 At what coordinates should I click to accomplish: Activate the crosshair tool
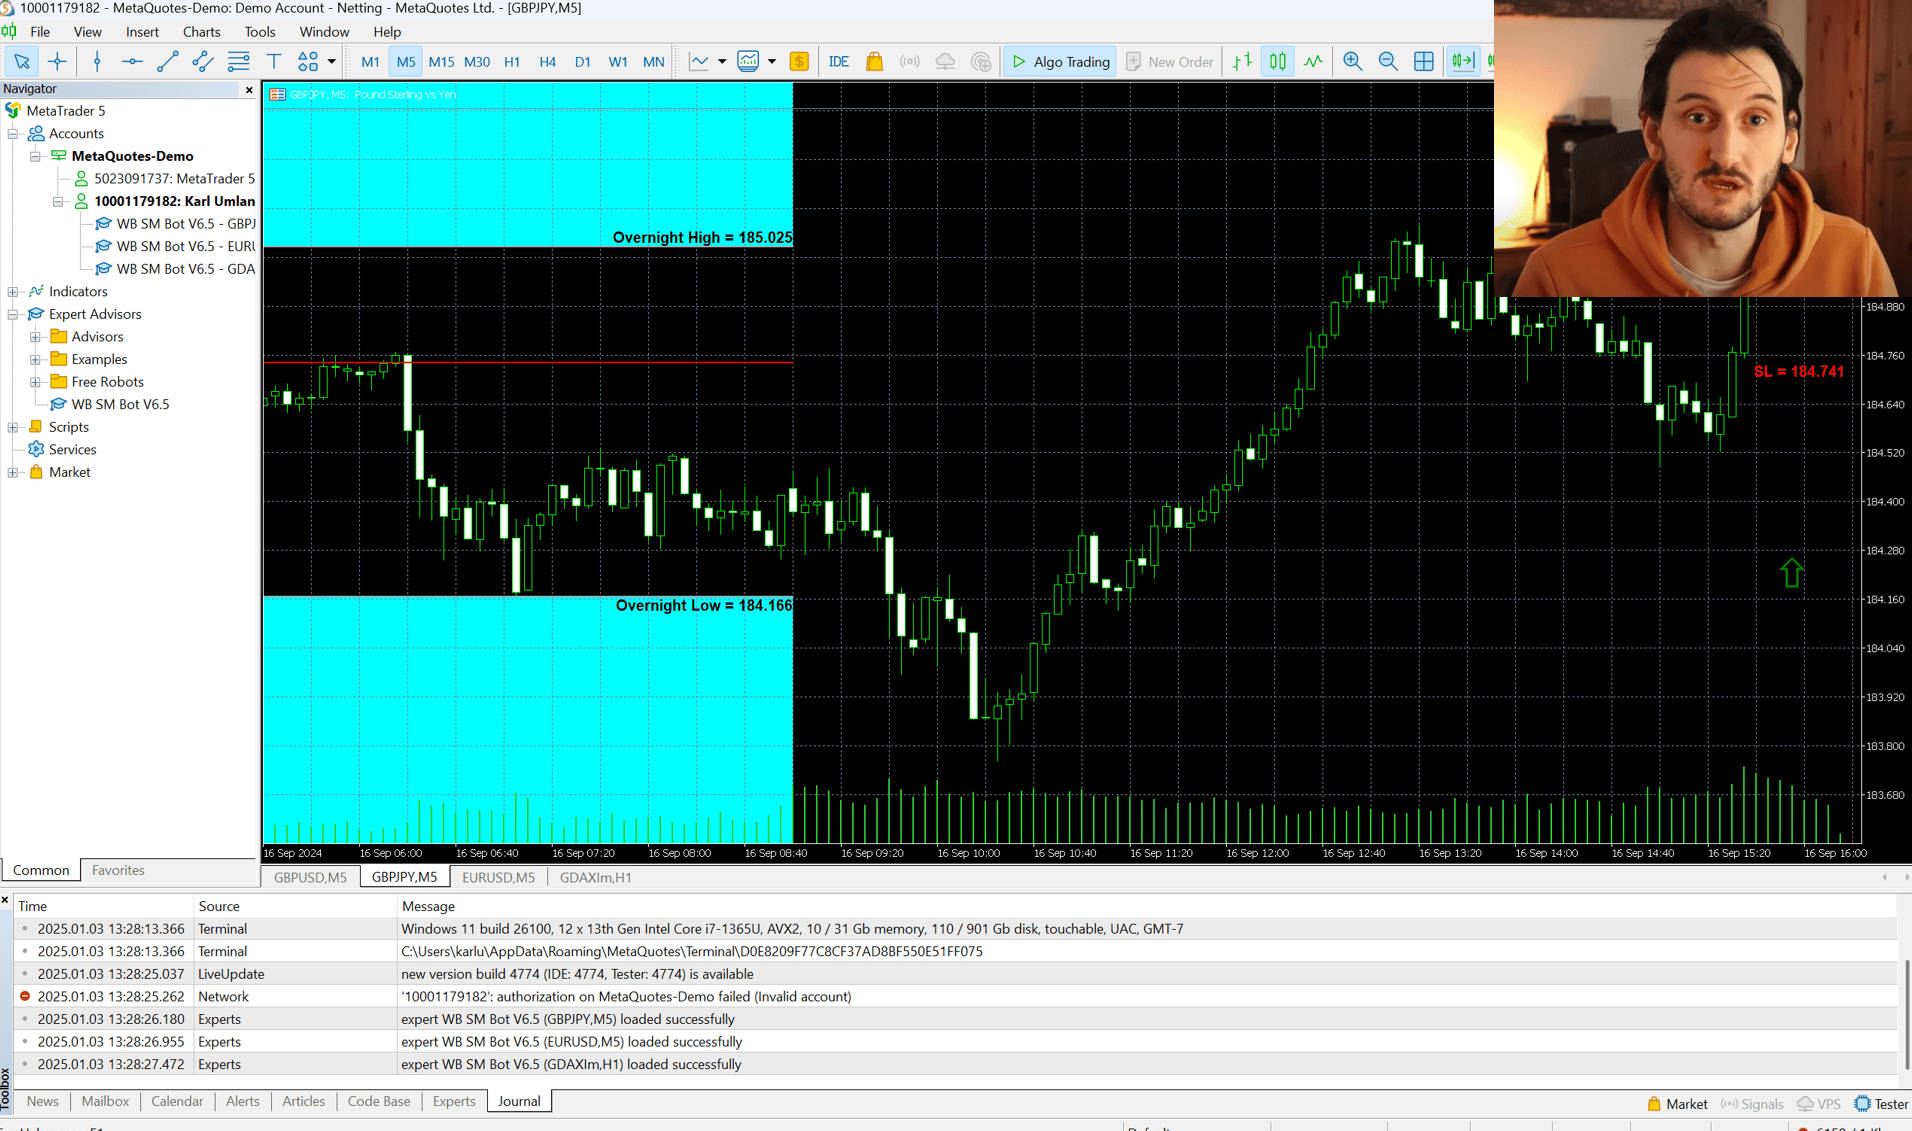[57, 62]
